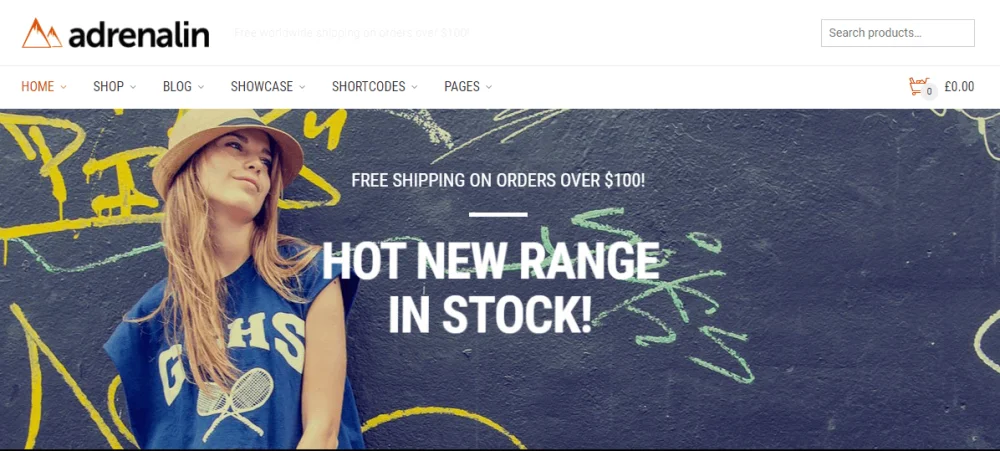Click the faint free worldwide shipping header text
Viewport: 1000px width, 451px height.
tap(351, 33)
